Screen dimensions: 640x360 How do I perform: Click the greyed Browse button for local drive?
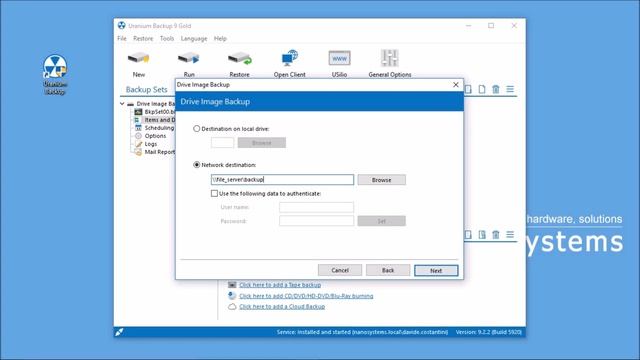(262, 142)
